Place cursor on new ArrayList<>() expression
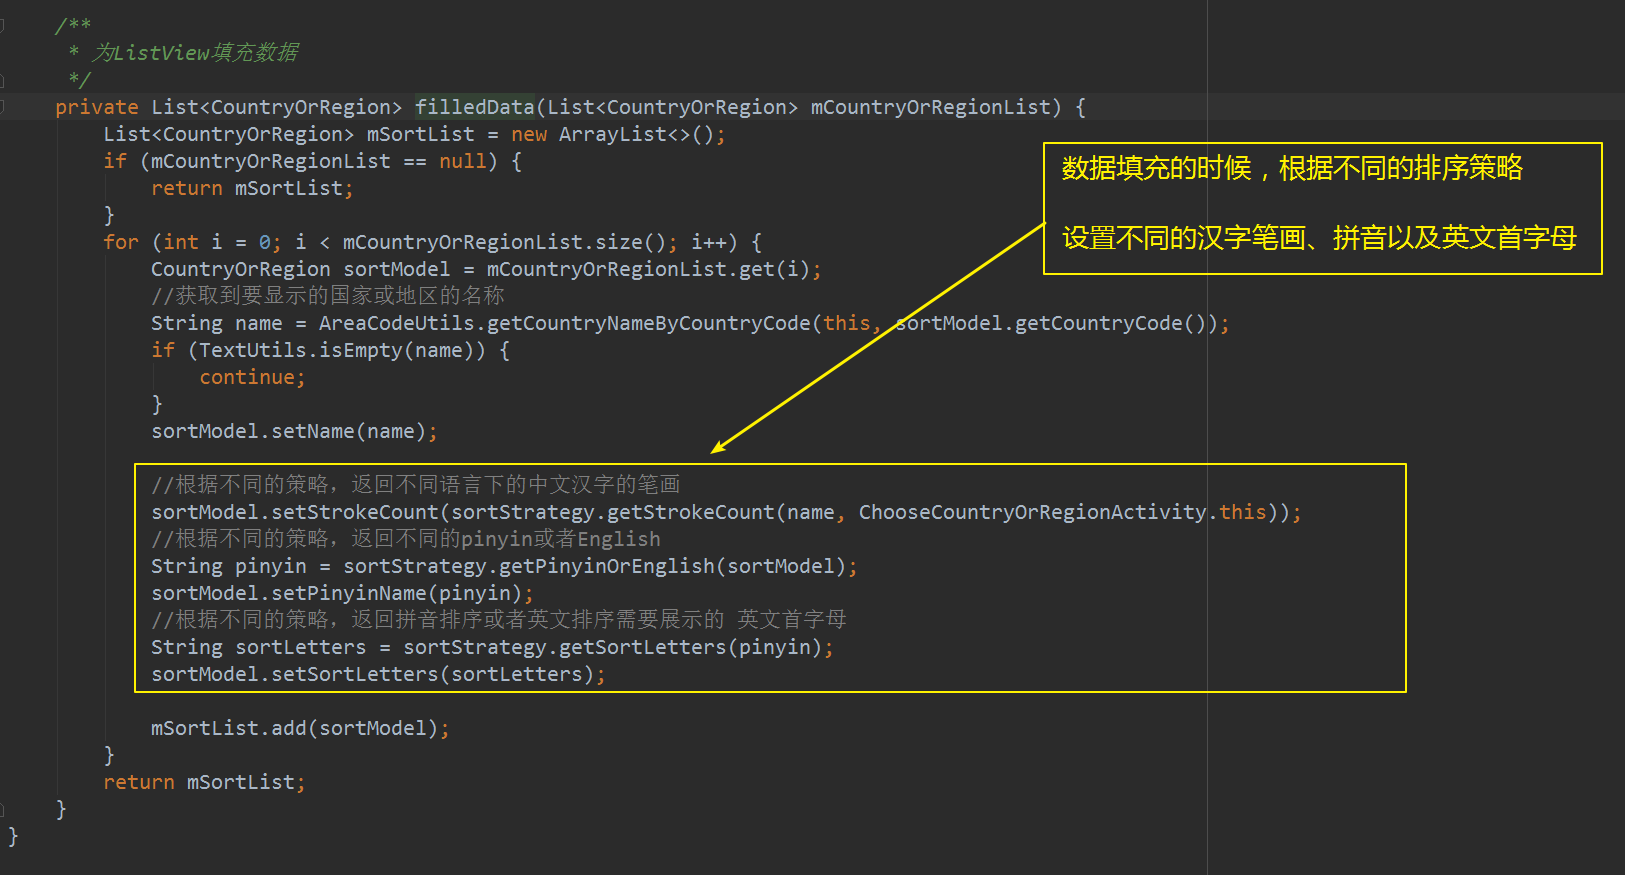Image resolution: width=1625 pixels, height=875 pixels. [614, 134]
